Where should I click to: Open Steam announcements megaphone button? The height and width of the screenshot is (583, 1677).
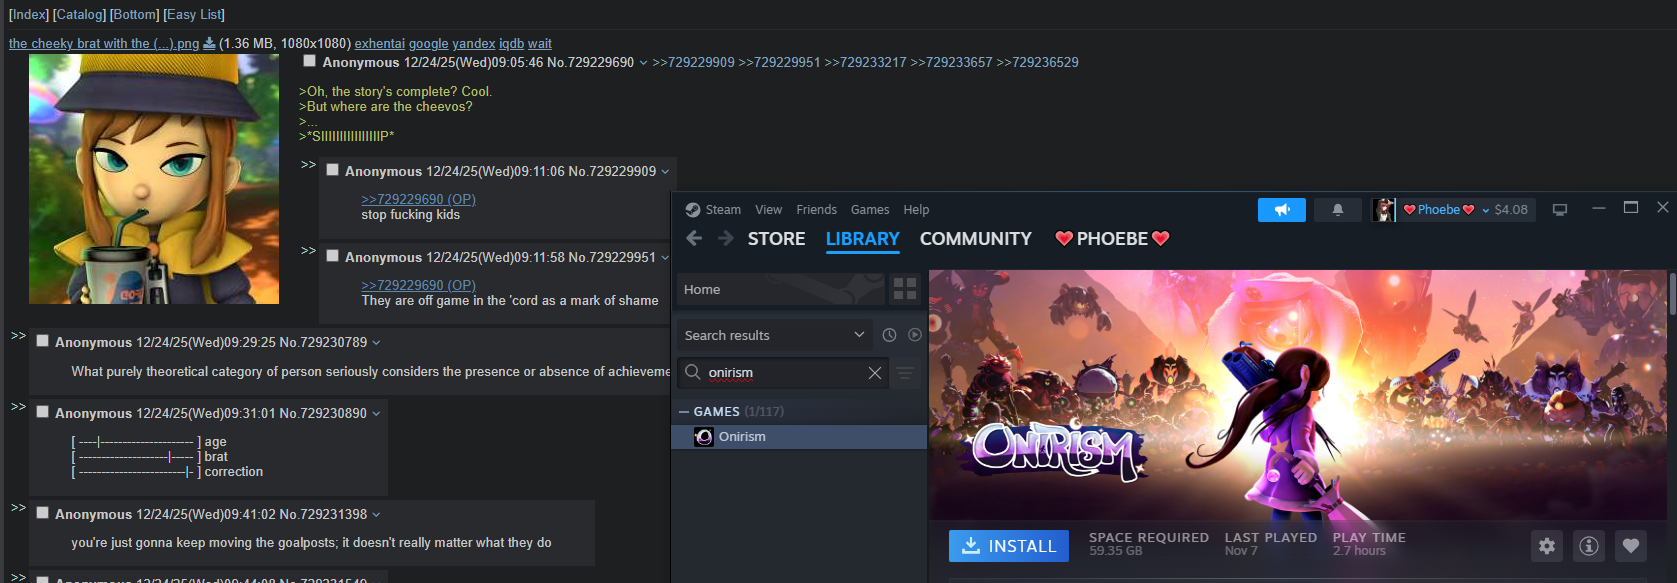[x=1282, y=210]
